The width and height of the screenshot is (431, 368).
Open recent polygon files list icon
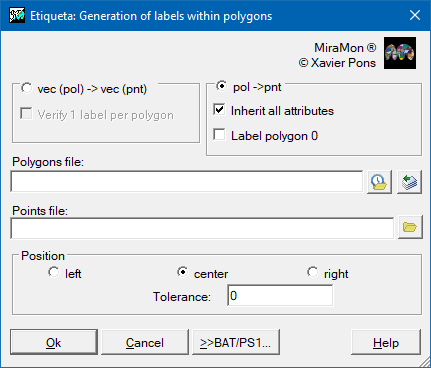[379, 182]
